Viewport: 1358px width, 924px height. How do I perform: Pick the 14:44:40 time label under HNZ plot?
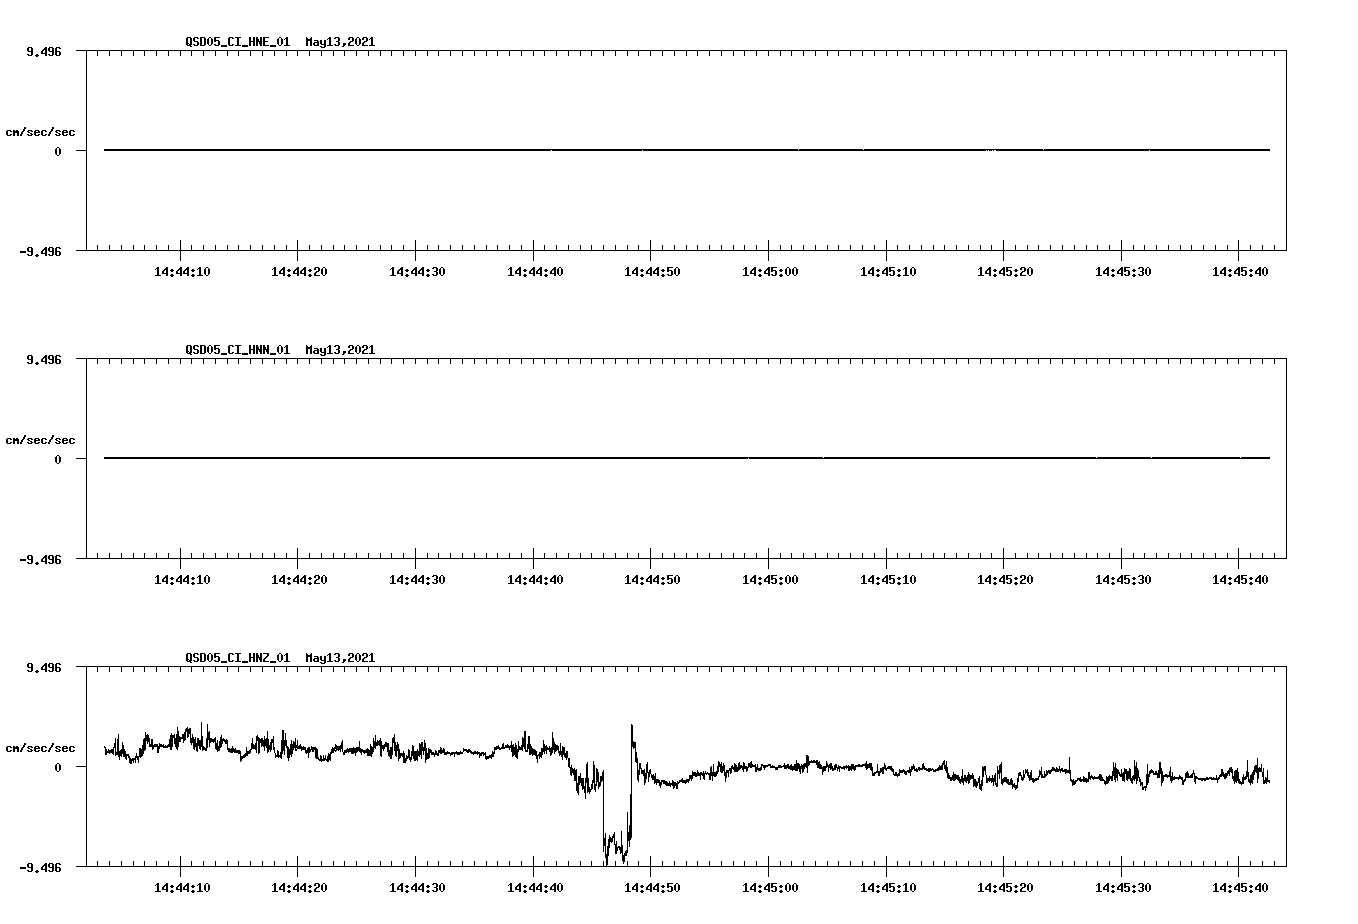pos(535,888)
